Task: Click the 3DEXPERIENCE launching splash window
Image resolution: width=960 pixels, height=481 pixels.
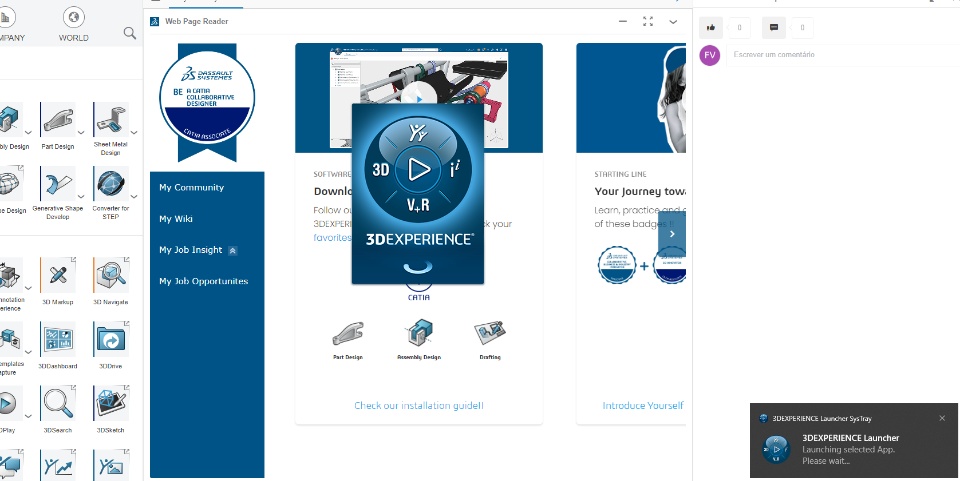Action: (x=418, y=193)
